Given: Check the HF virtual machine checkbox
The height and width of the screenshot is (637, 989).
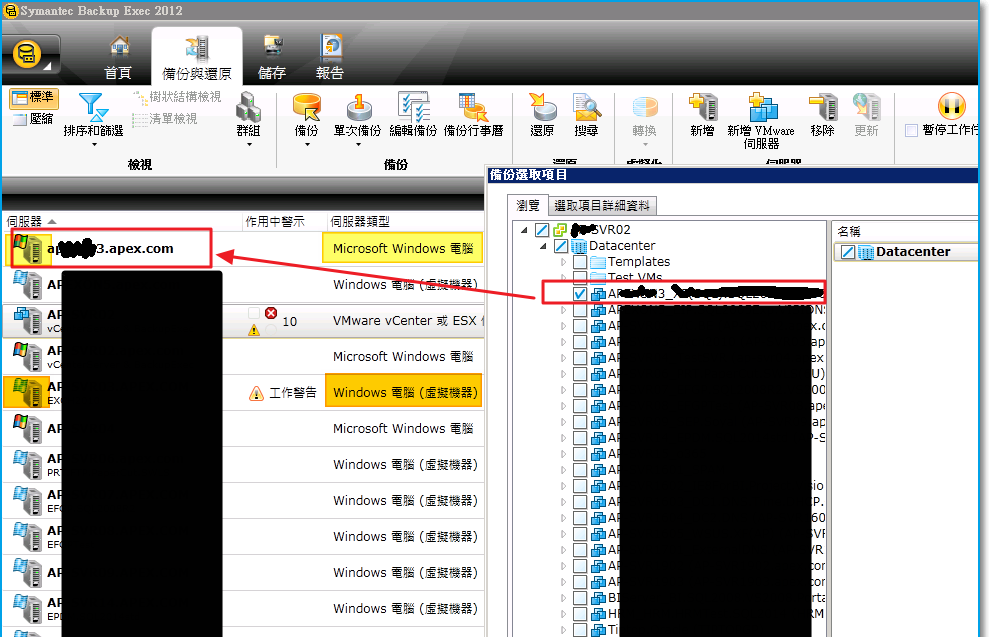Looking at the screenshot, I should (580, 613).
